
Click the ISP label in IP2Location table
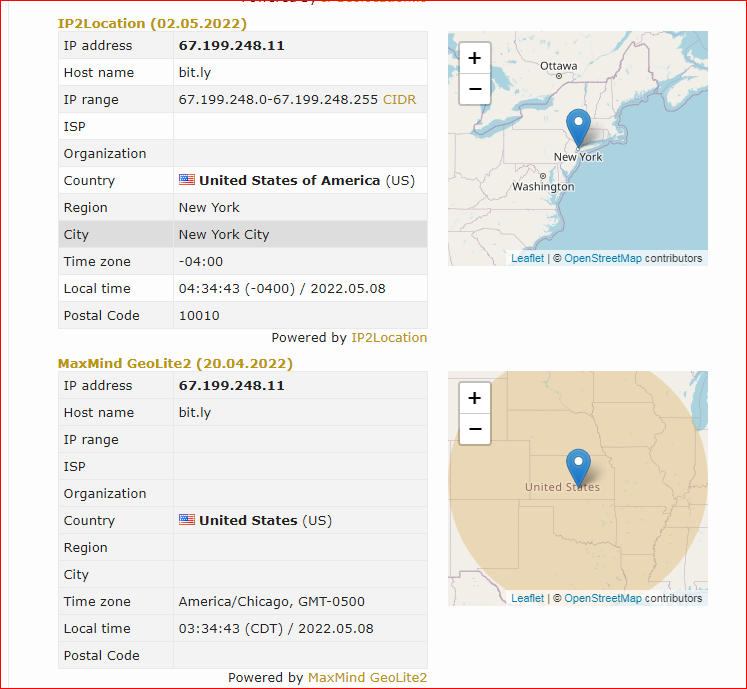(x=75, y=127)
